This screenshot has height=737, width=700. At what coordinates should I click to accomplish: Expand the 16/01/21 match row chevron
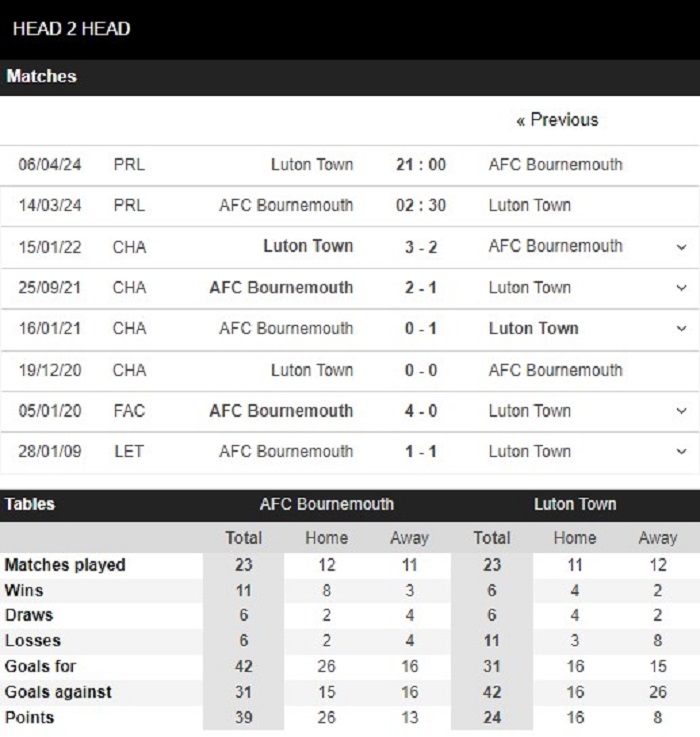(681, 329)
